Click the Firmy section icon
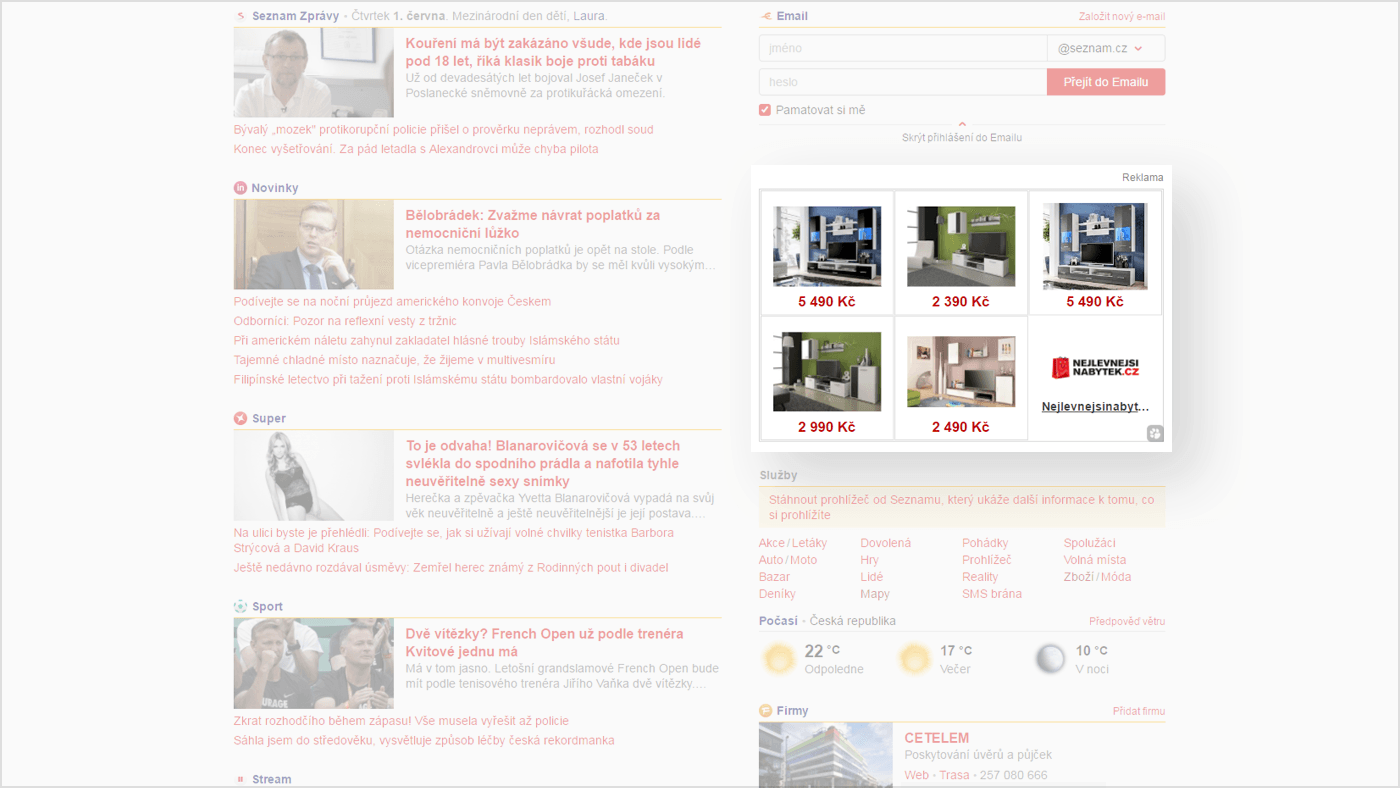Screen dimensions: 1400x788 tap(766, 711)
